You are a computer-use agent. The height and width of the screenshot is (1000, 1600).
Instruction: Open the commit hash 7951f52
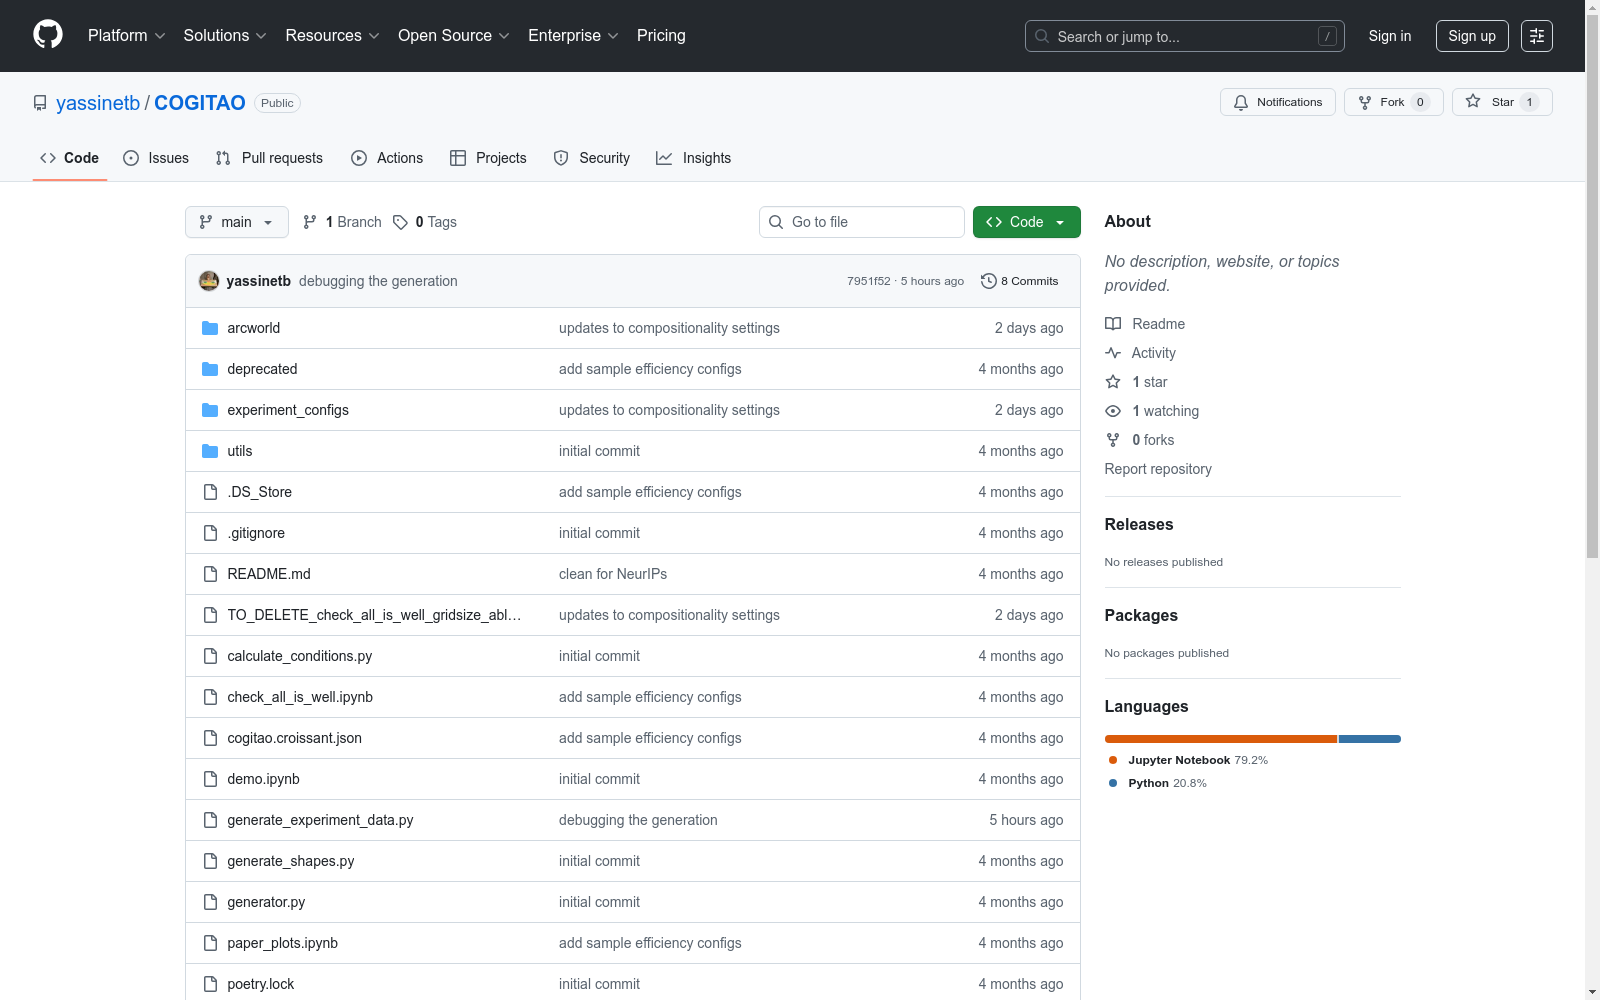(x=868, y=281)
